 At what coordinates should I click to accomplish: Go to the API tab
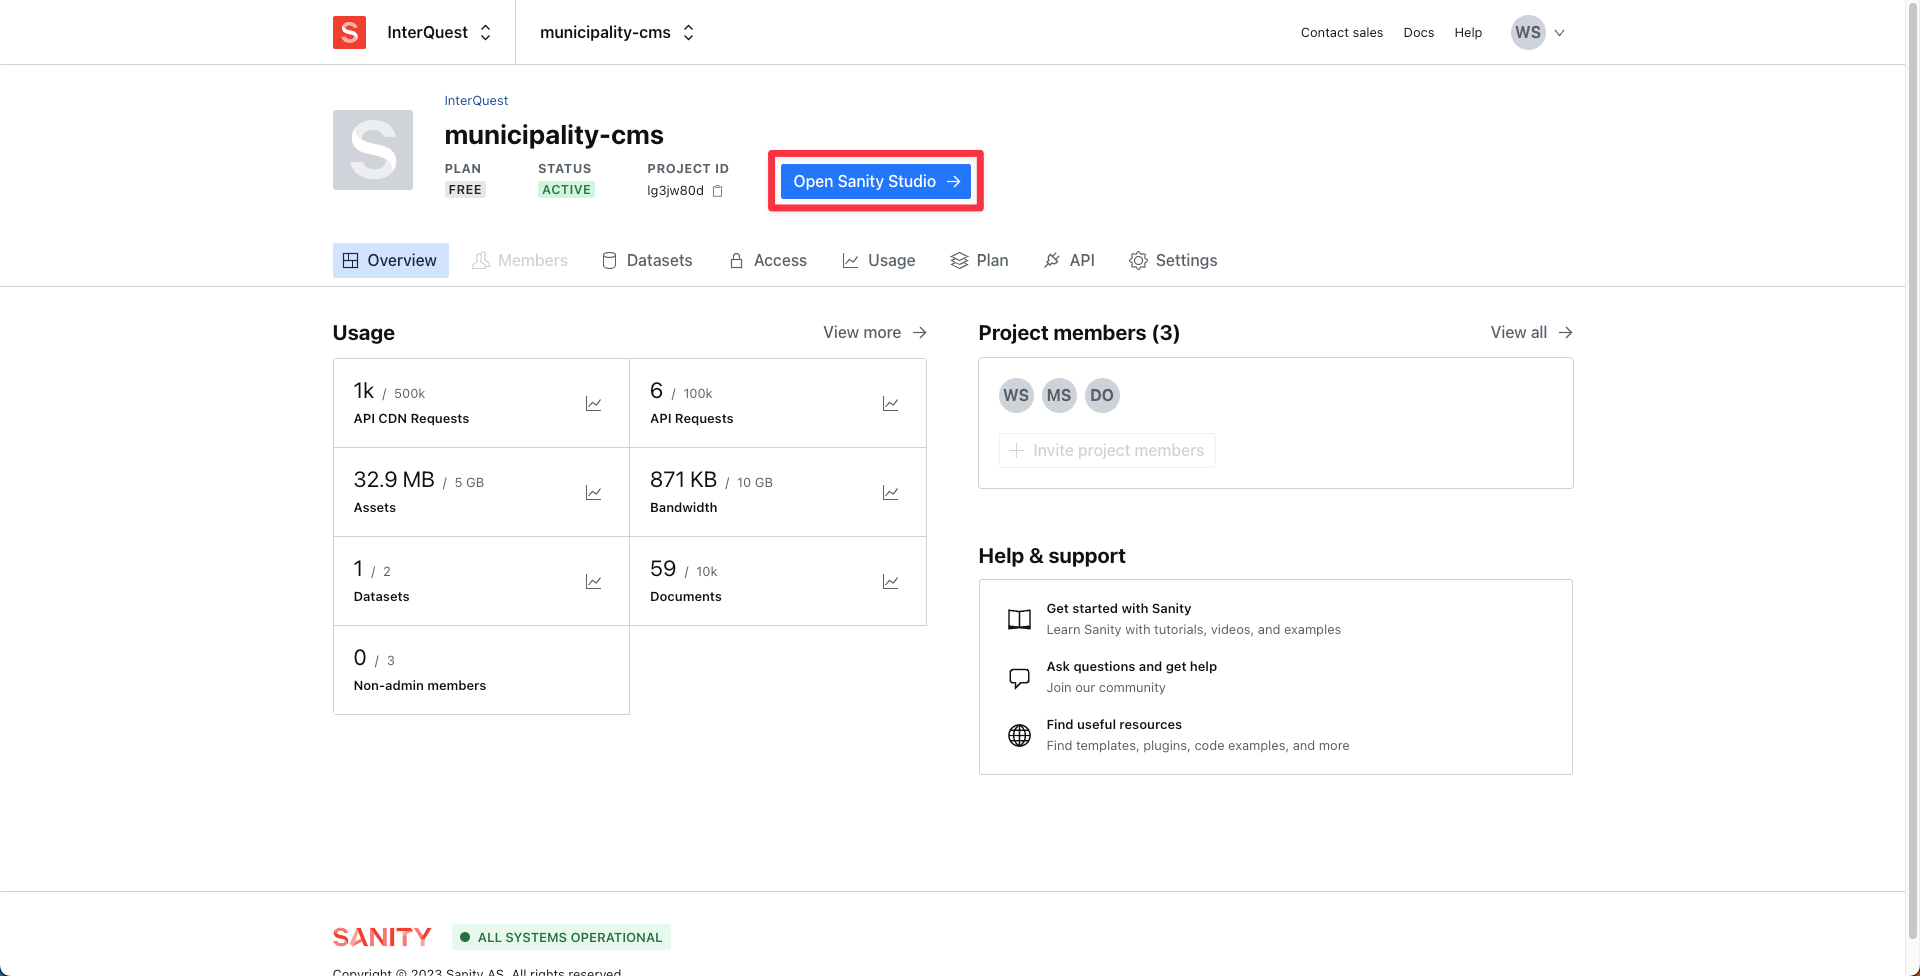tap(1069, 260)
